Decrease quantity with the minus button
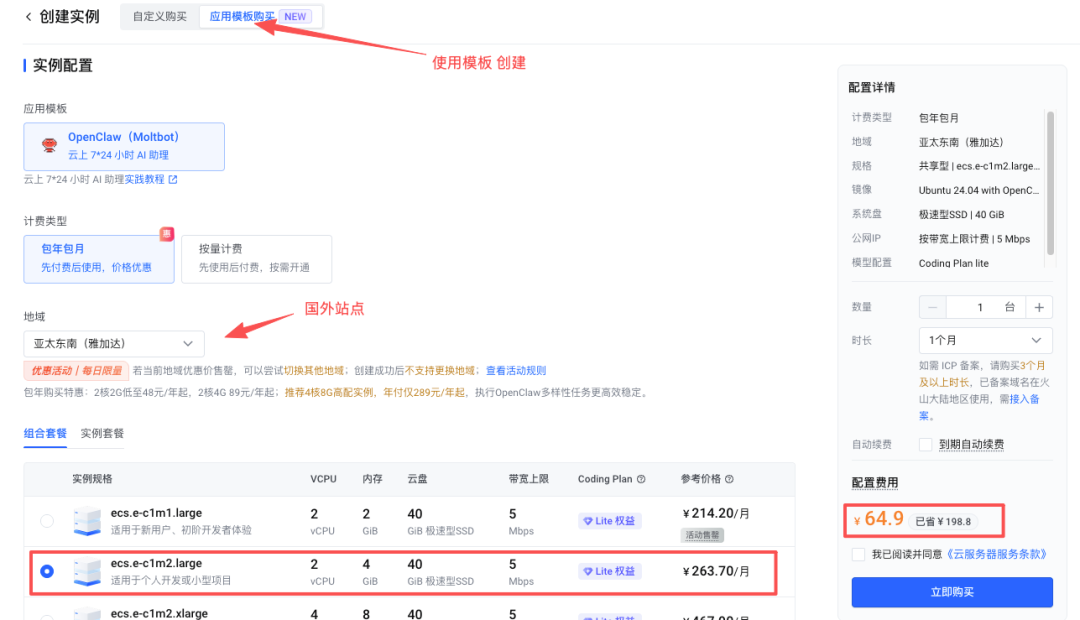Screen dimensions: 1080x620 pyautogui.click(x=933, y=307)
